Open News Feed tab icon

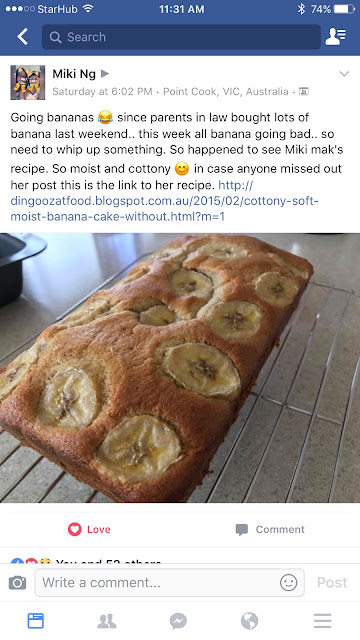36,621
